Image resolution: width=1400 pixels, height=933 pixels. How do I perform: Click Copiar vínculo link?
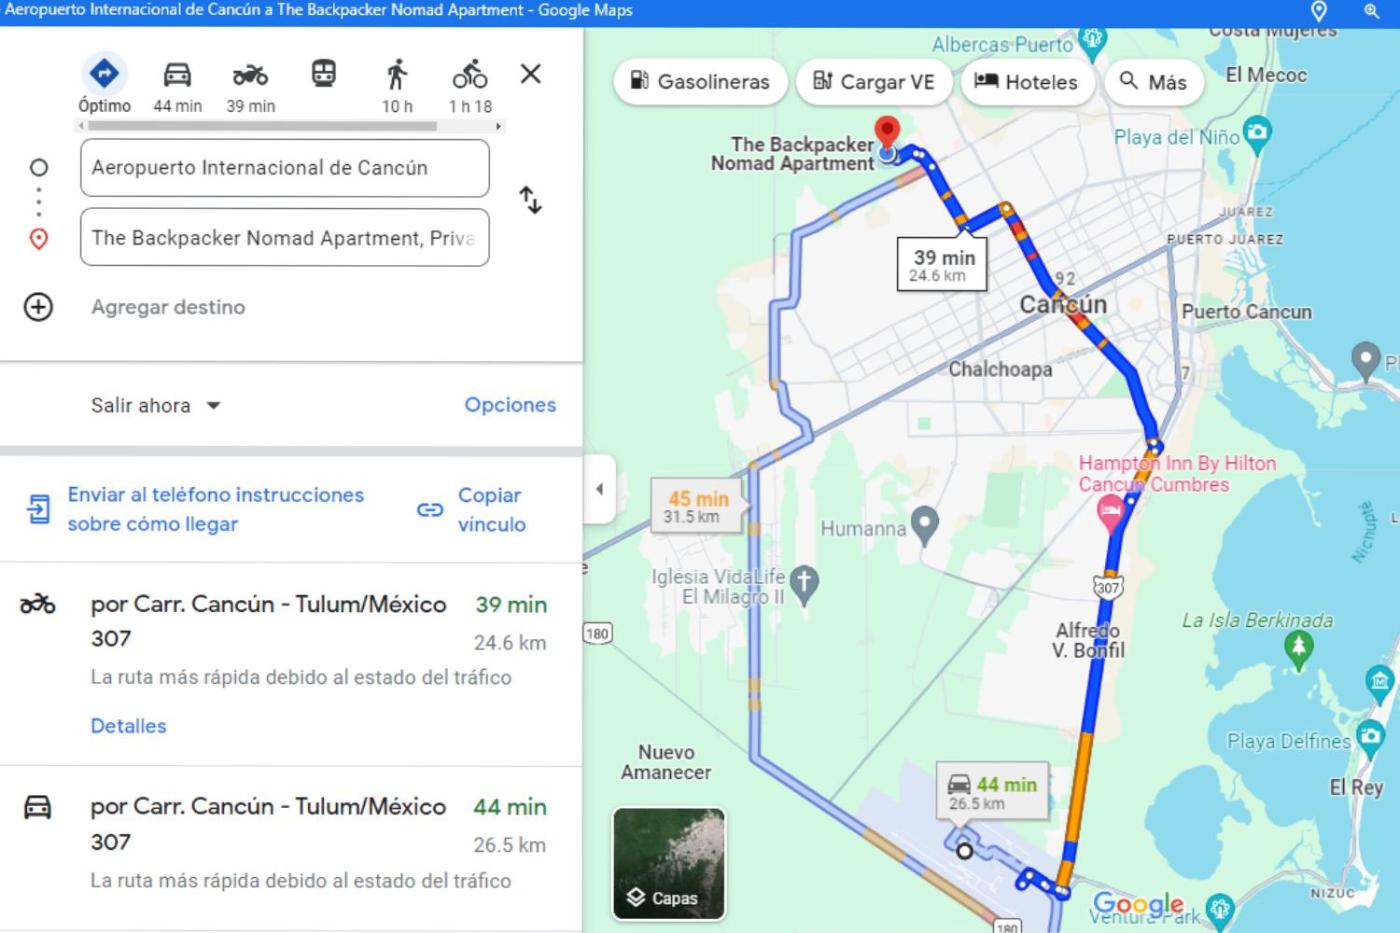(x=473, y=510)
